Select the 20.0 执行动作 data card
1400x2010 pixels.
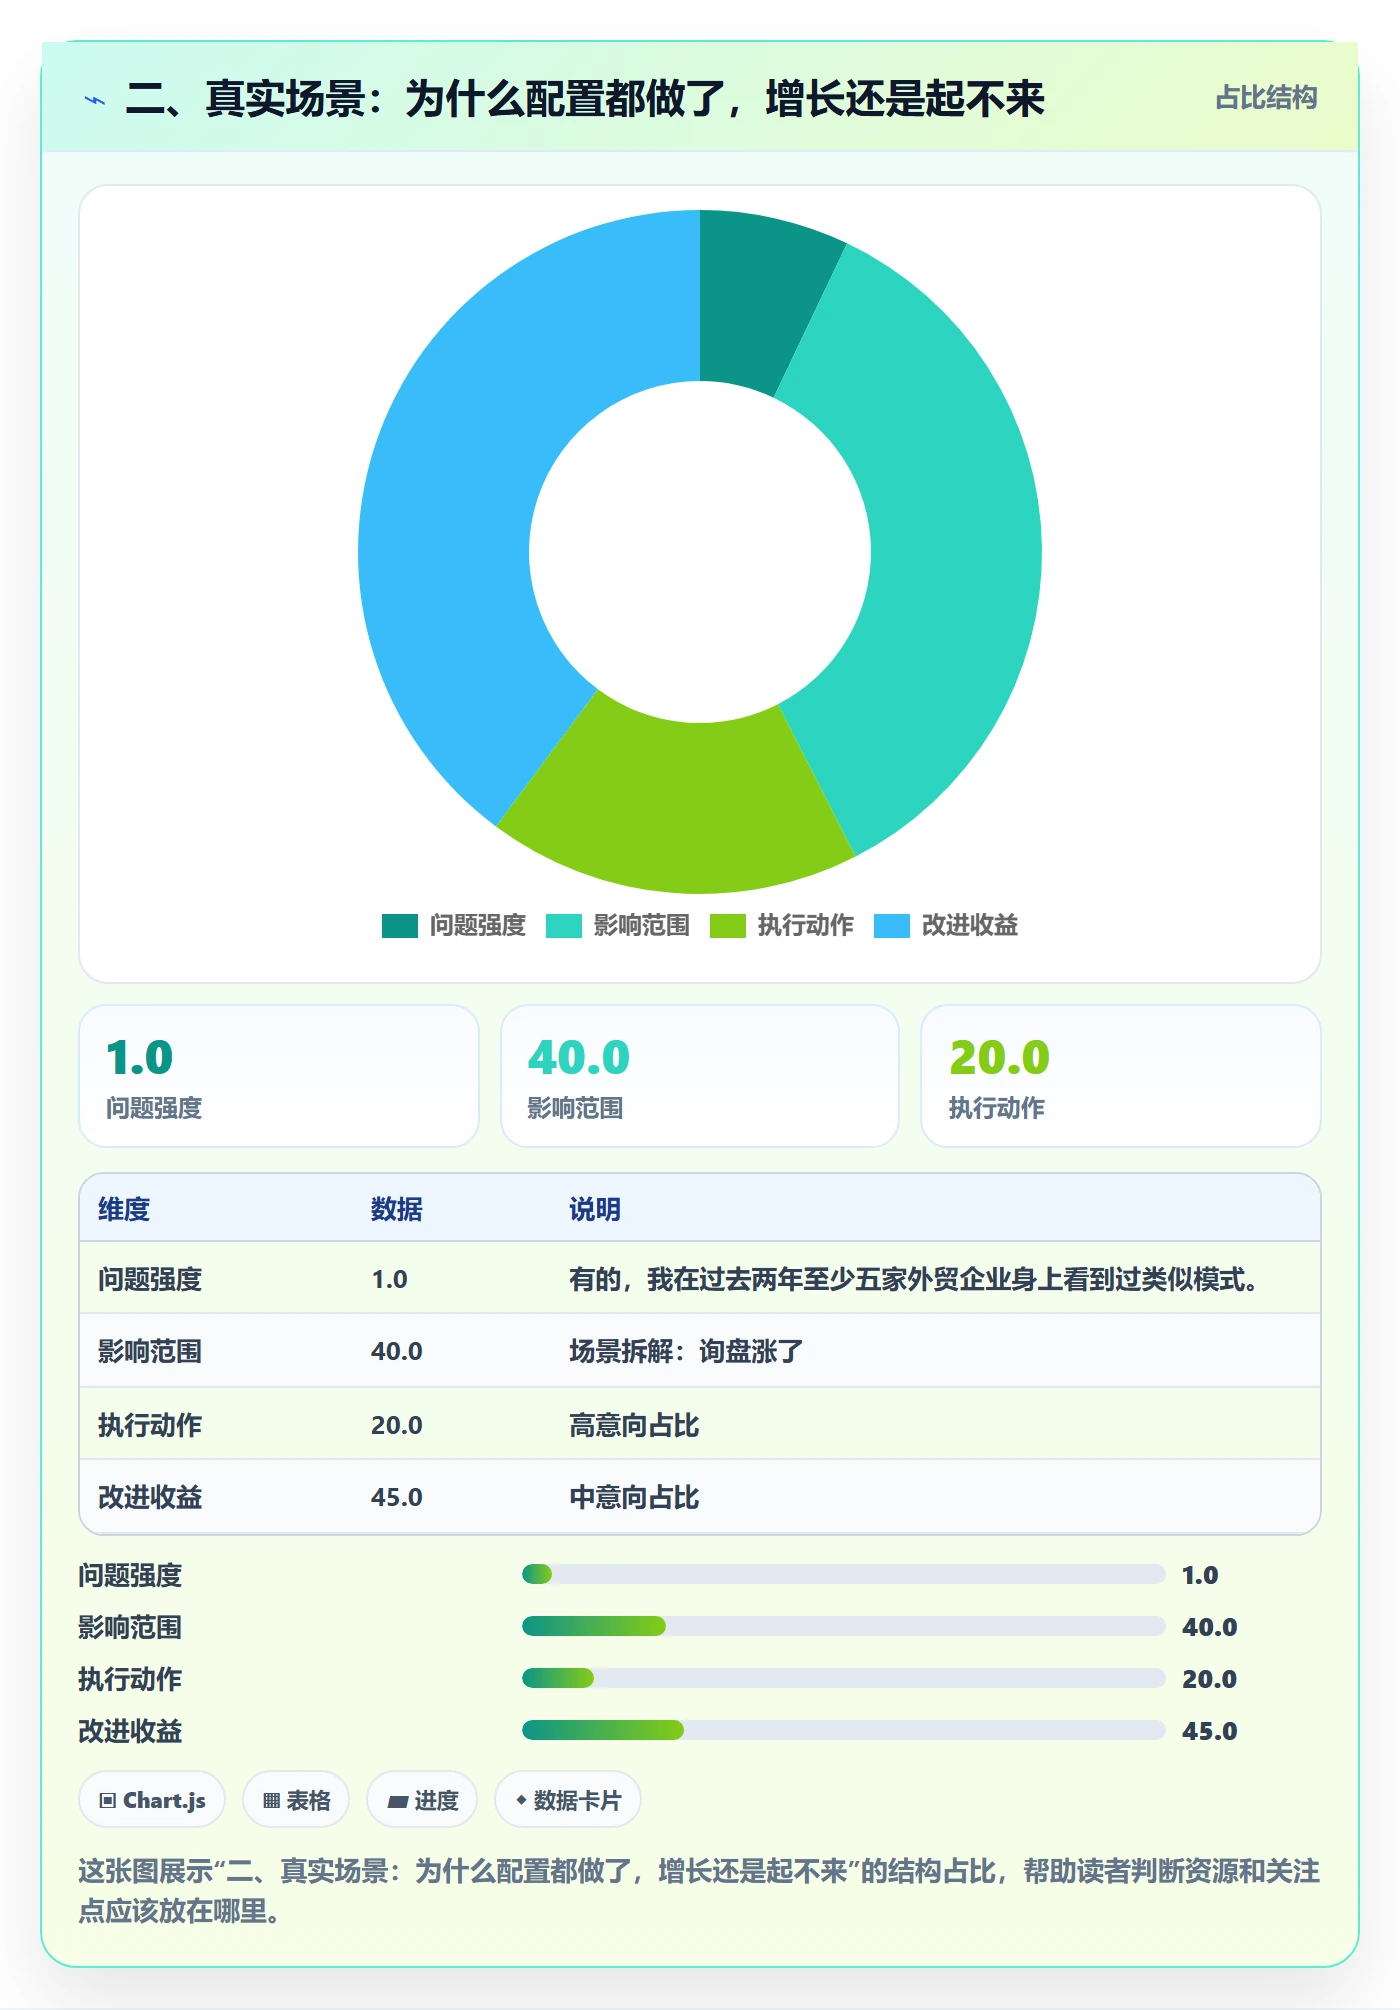click(x=1121, y=1076)
